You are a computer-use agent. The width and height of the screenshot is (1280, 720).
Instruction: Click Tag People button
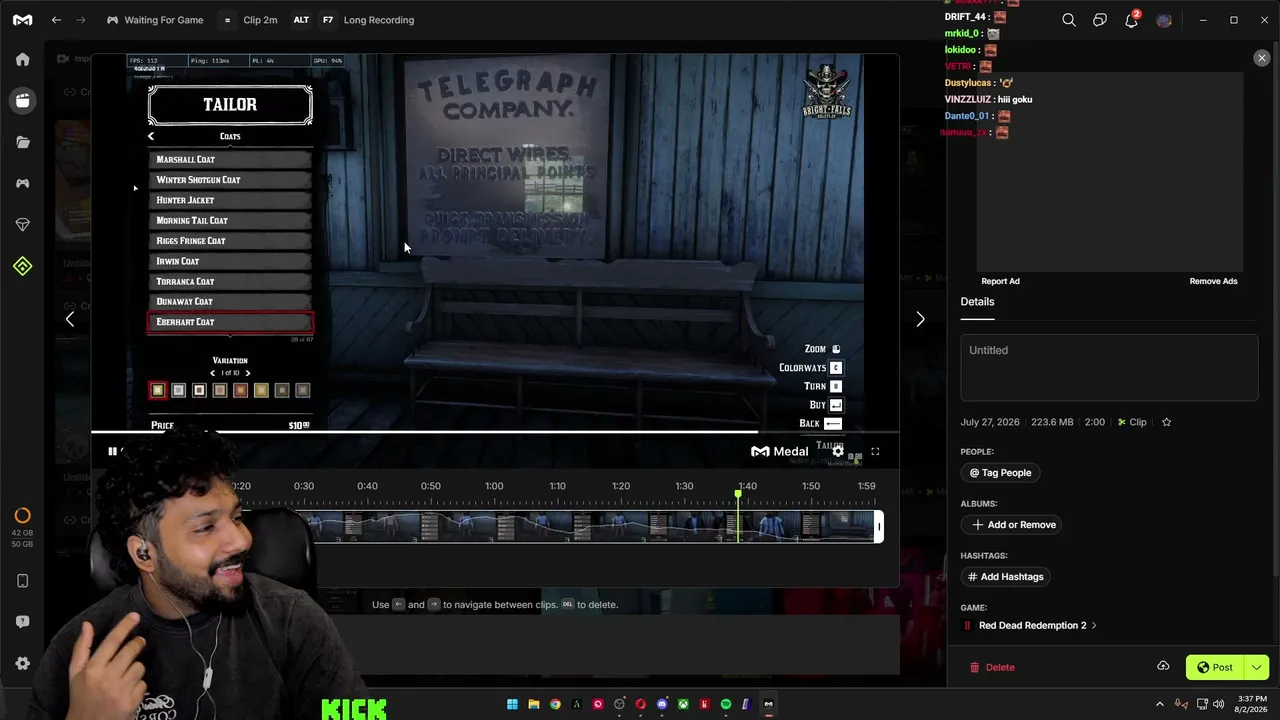[x=1000, y=473]
